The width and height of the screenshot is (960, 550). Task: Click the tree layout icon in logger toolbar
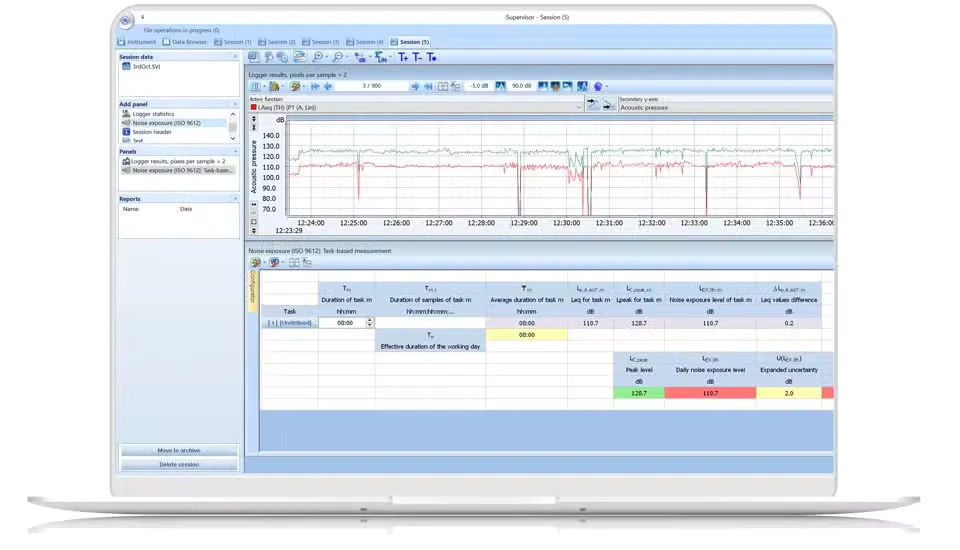coord(456,86)
